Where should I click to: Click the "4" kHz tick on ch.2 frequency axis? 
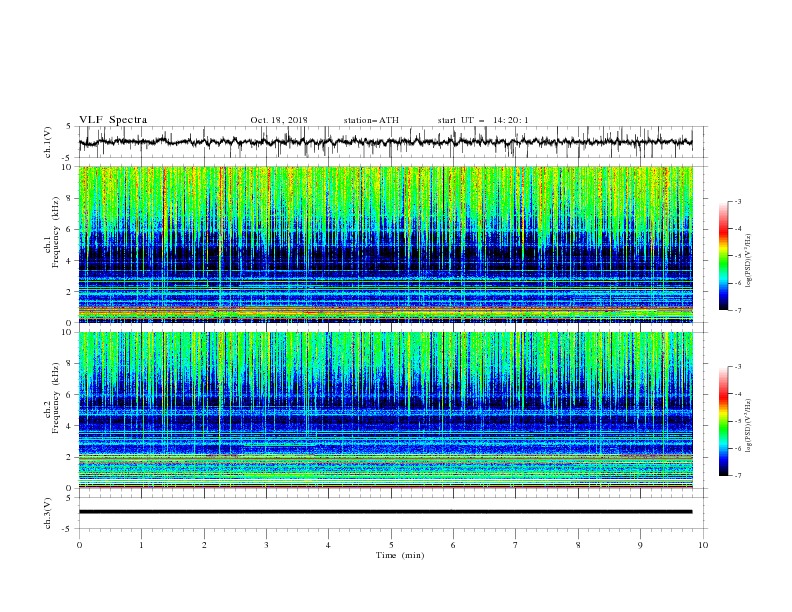[70, 426]
